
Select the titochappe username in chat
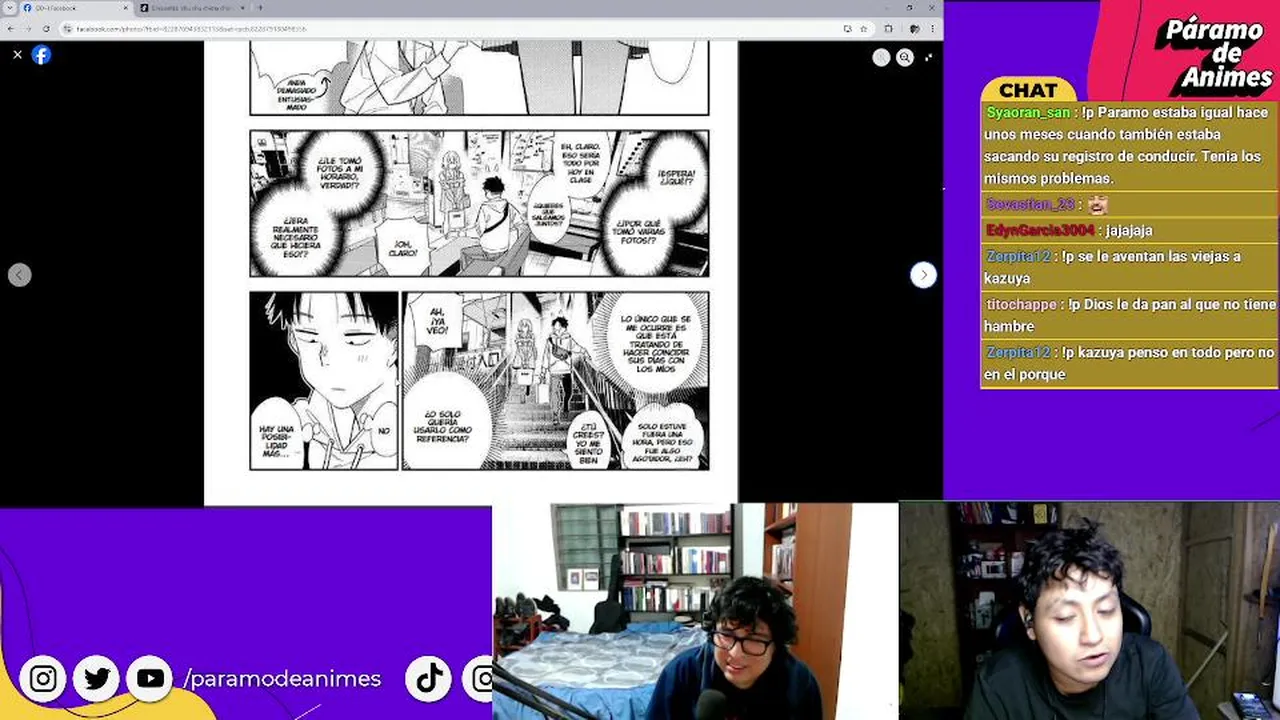coord(1021,304)
